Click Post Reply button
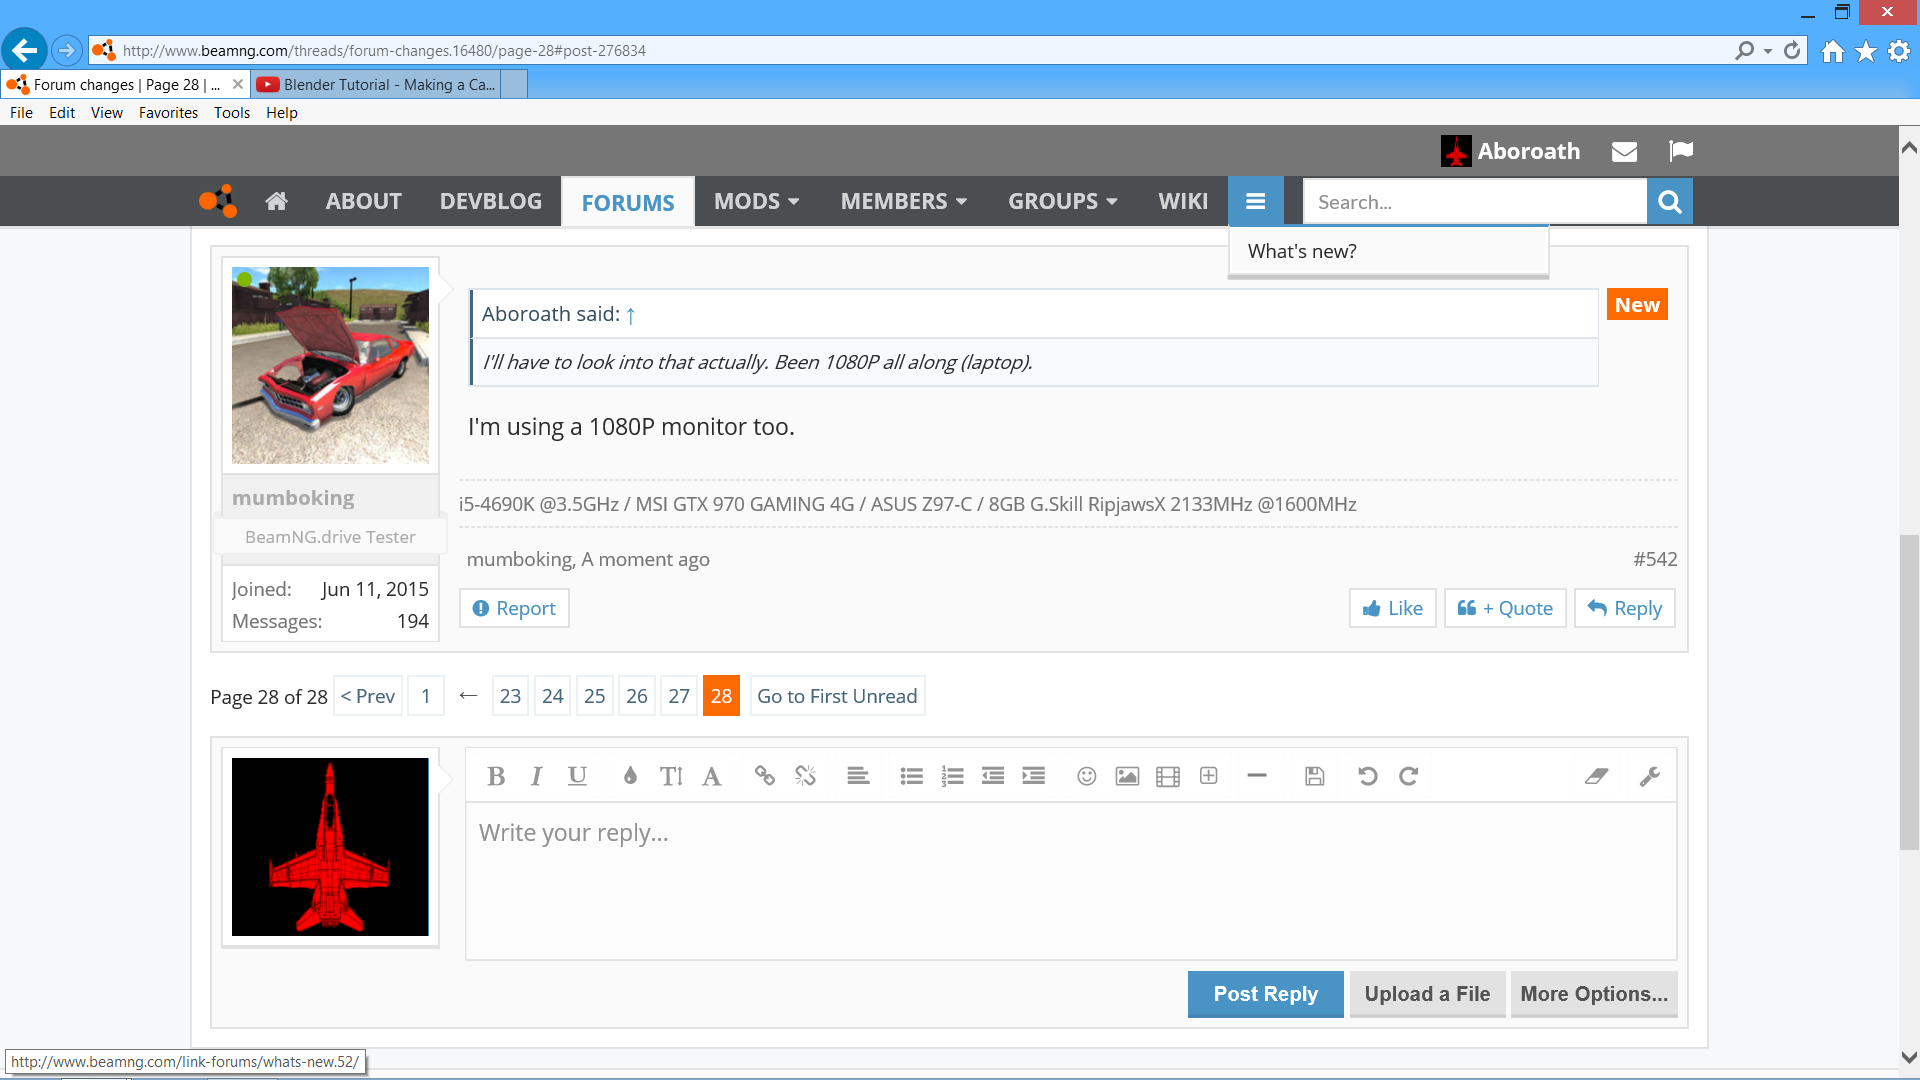 (1265, 994)
